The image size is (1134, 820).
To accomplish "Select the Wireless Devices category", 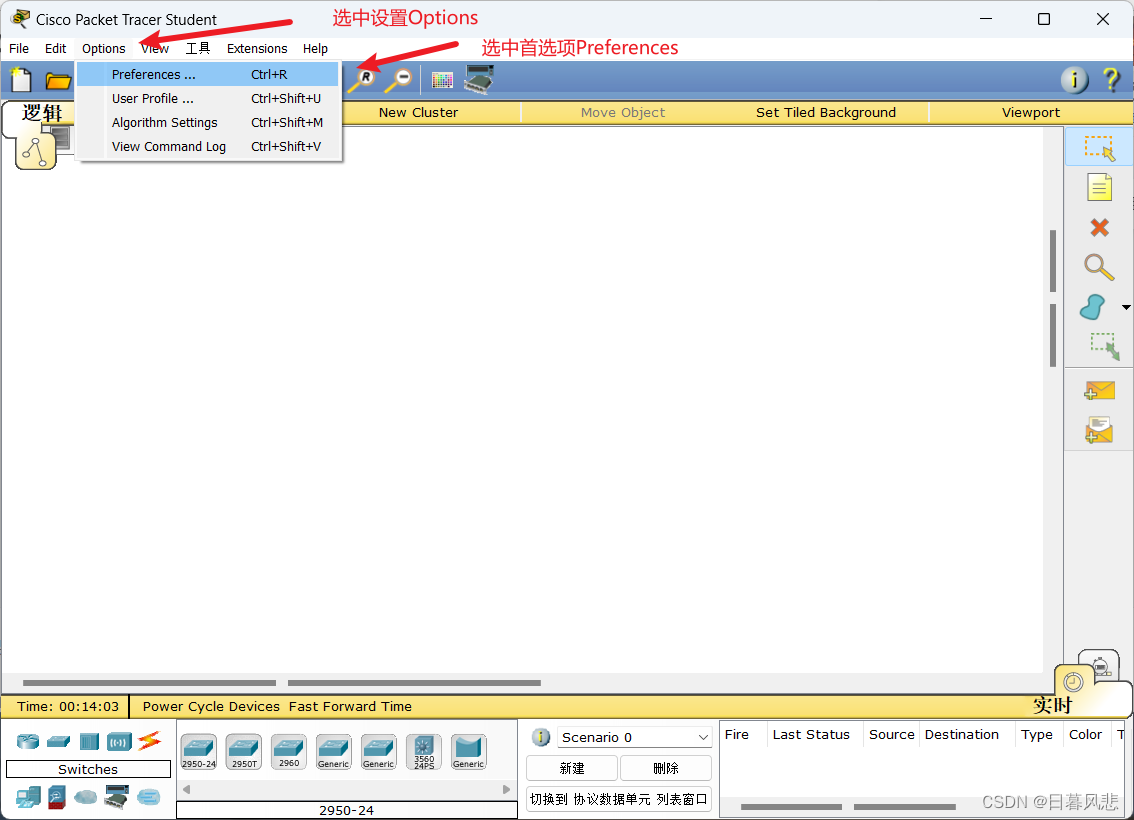I will coord(119,741).
